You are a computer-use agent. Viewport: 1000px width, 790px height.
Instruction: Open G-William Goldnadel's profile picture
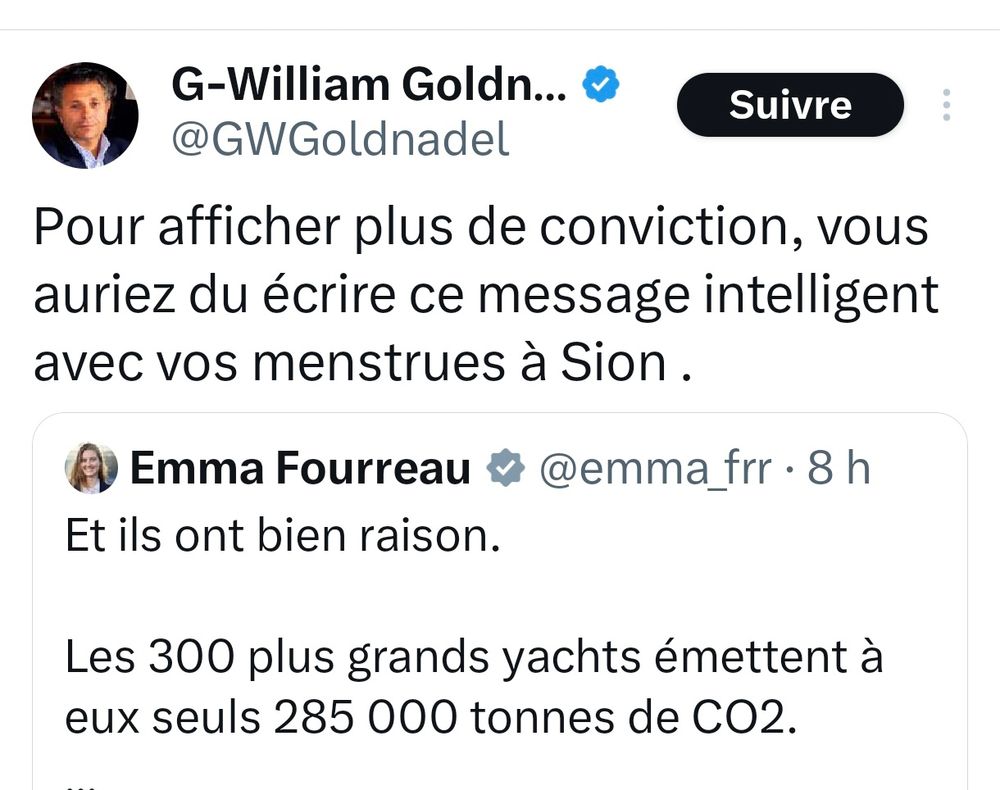coord(85,115)
